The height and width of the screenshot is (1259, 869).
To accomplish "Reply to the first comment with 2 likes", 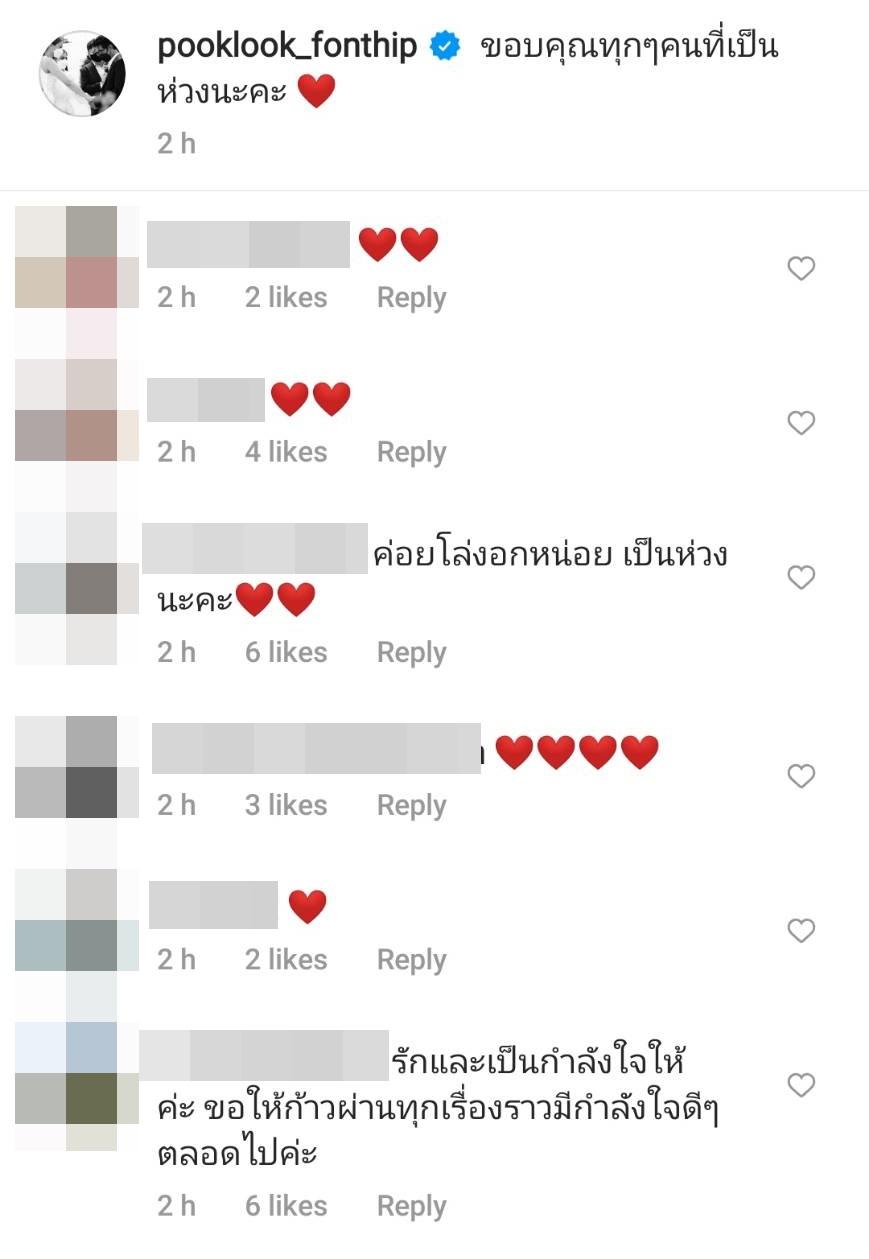I will [411, 298].
